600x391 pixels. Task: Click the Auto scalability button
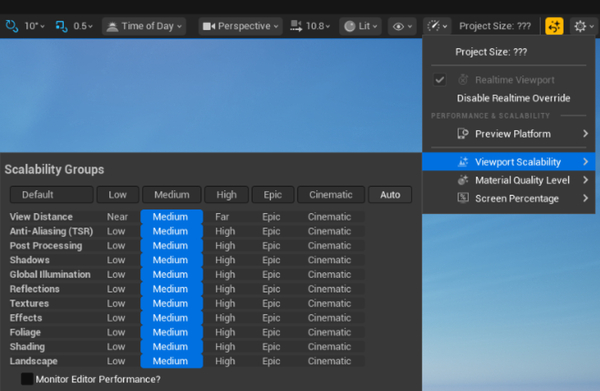point(390,195)
